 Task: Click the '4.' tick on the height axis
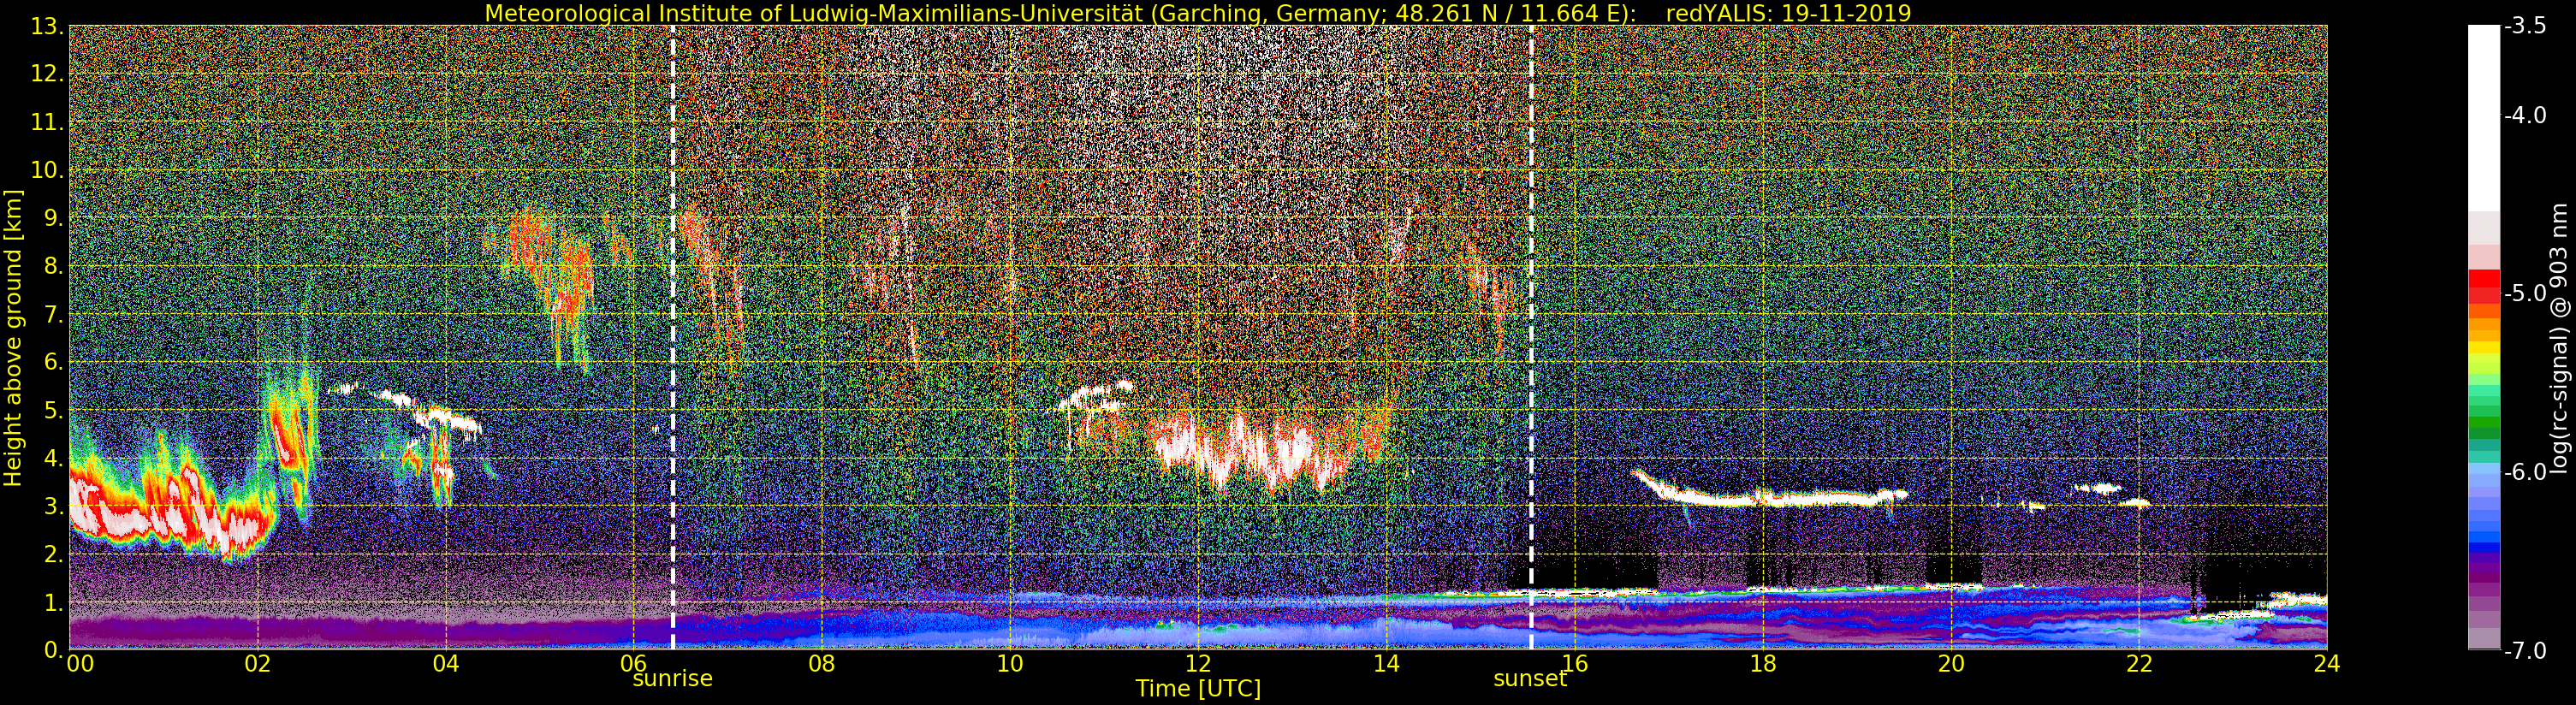pyautogui.click(x=53, y=459)
